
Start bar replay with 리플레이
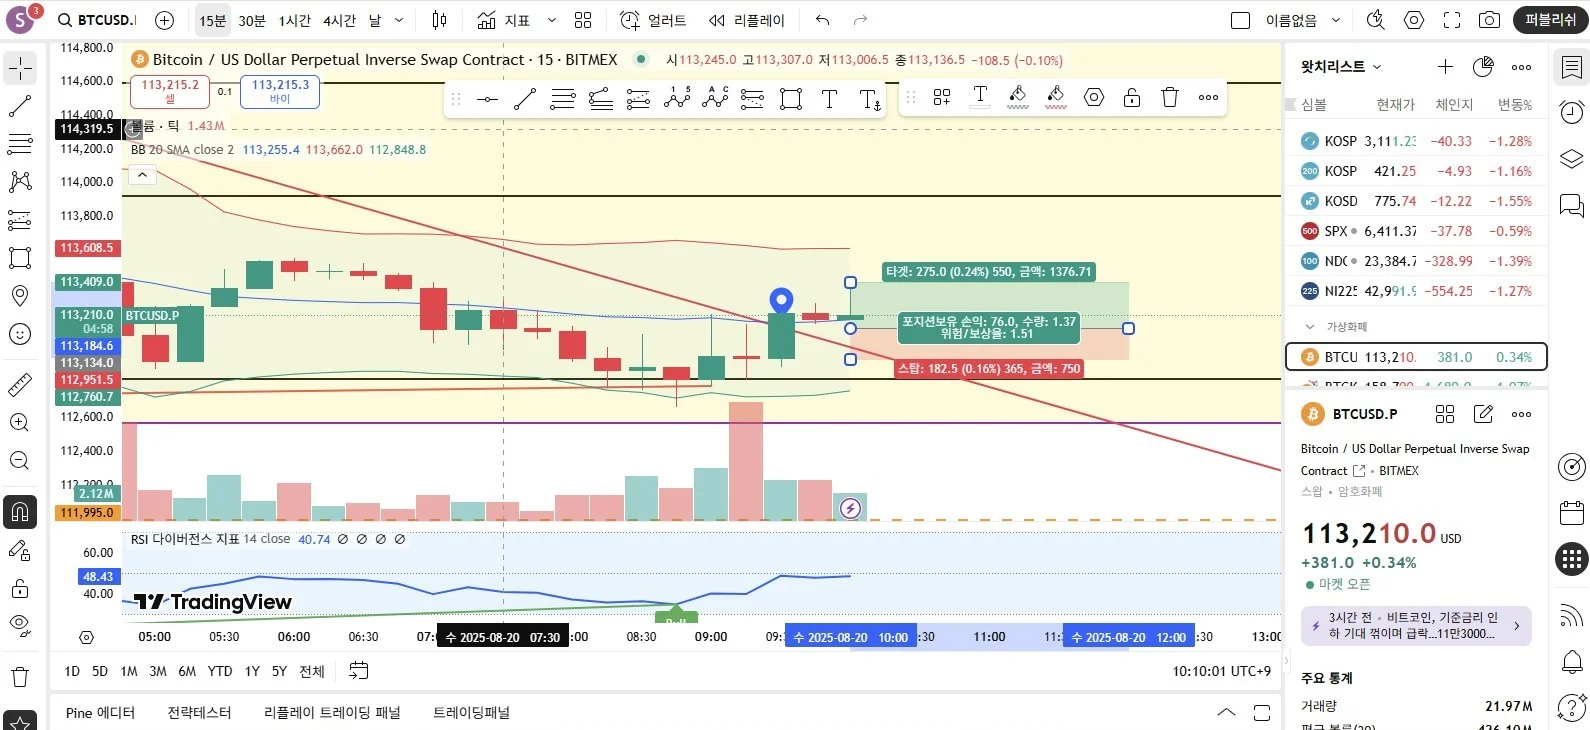747,20
